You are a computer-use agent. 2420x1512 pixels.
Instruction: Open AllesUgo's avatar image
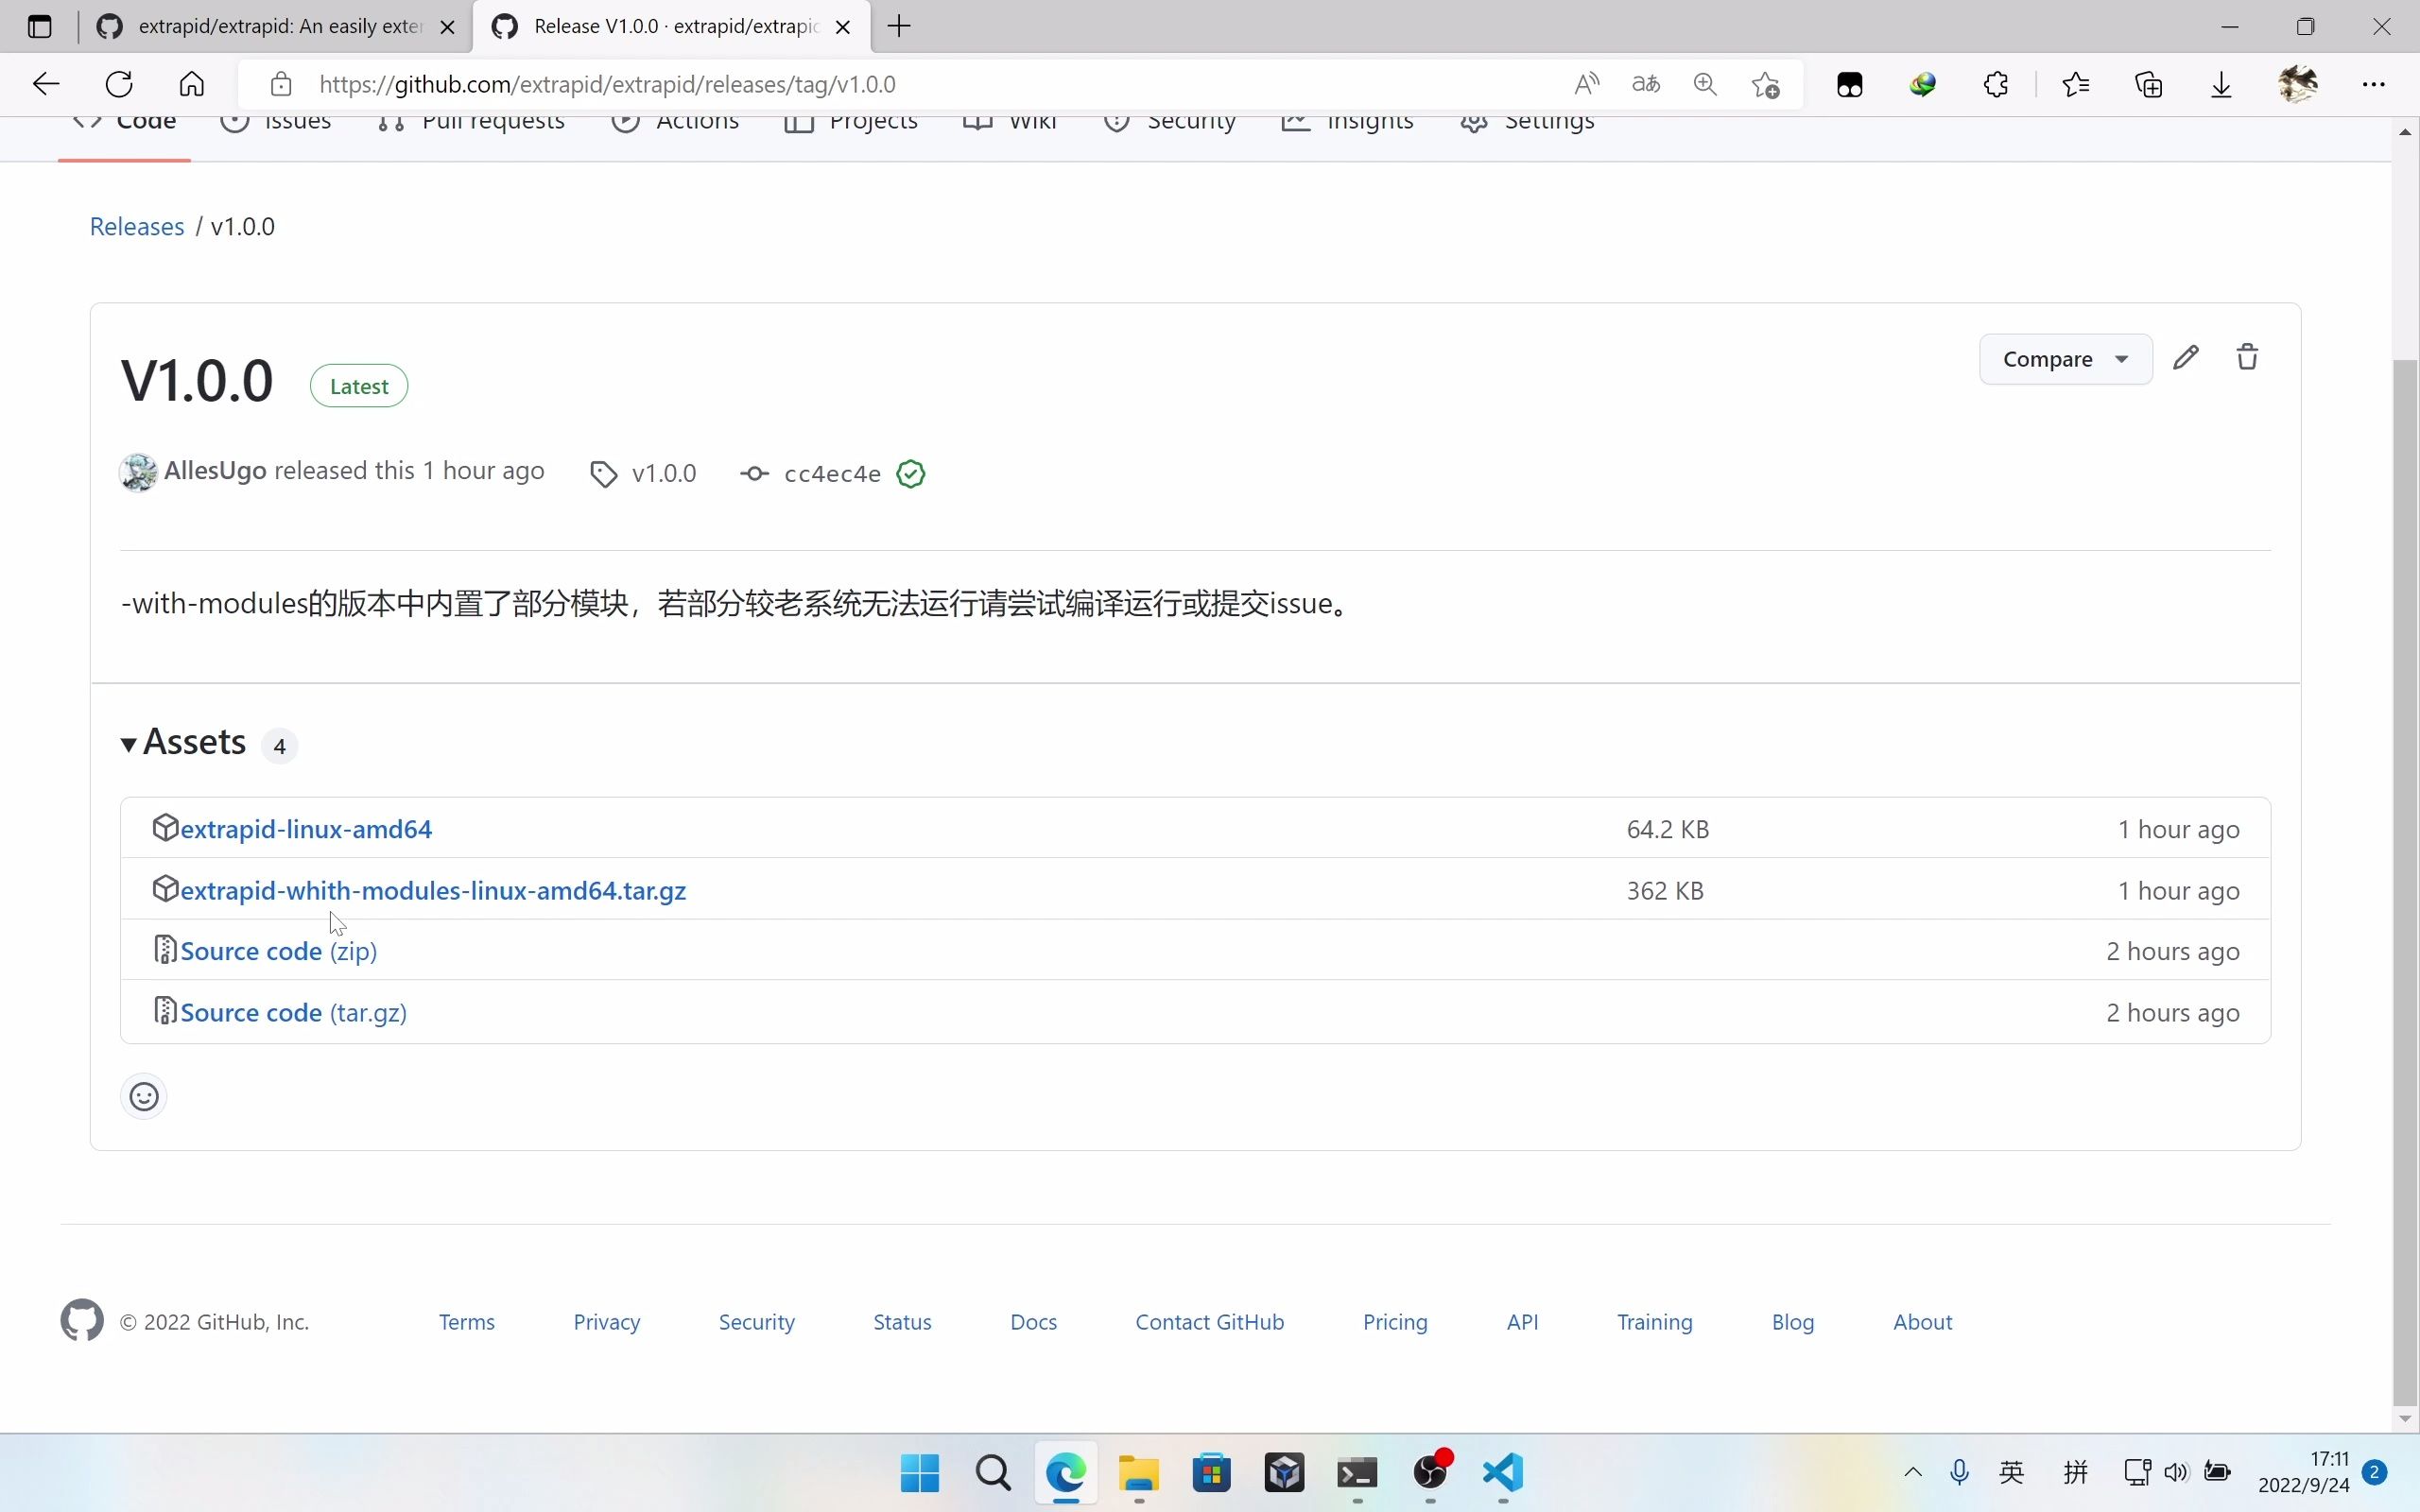(x=138, y=472)
